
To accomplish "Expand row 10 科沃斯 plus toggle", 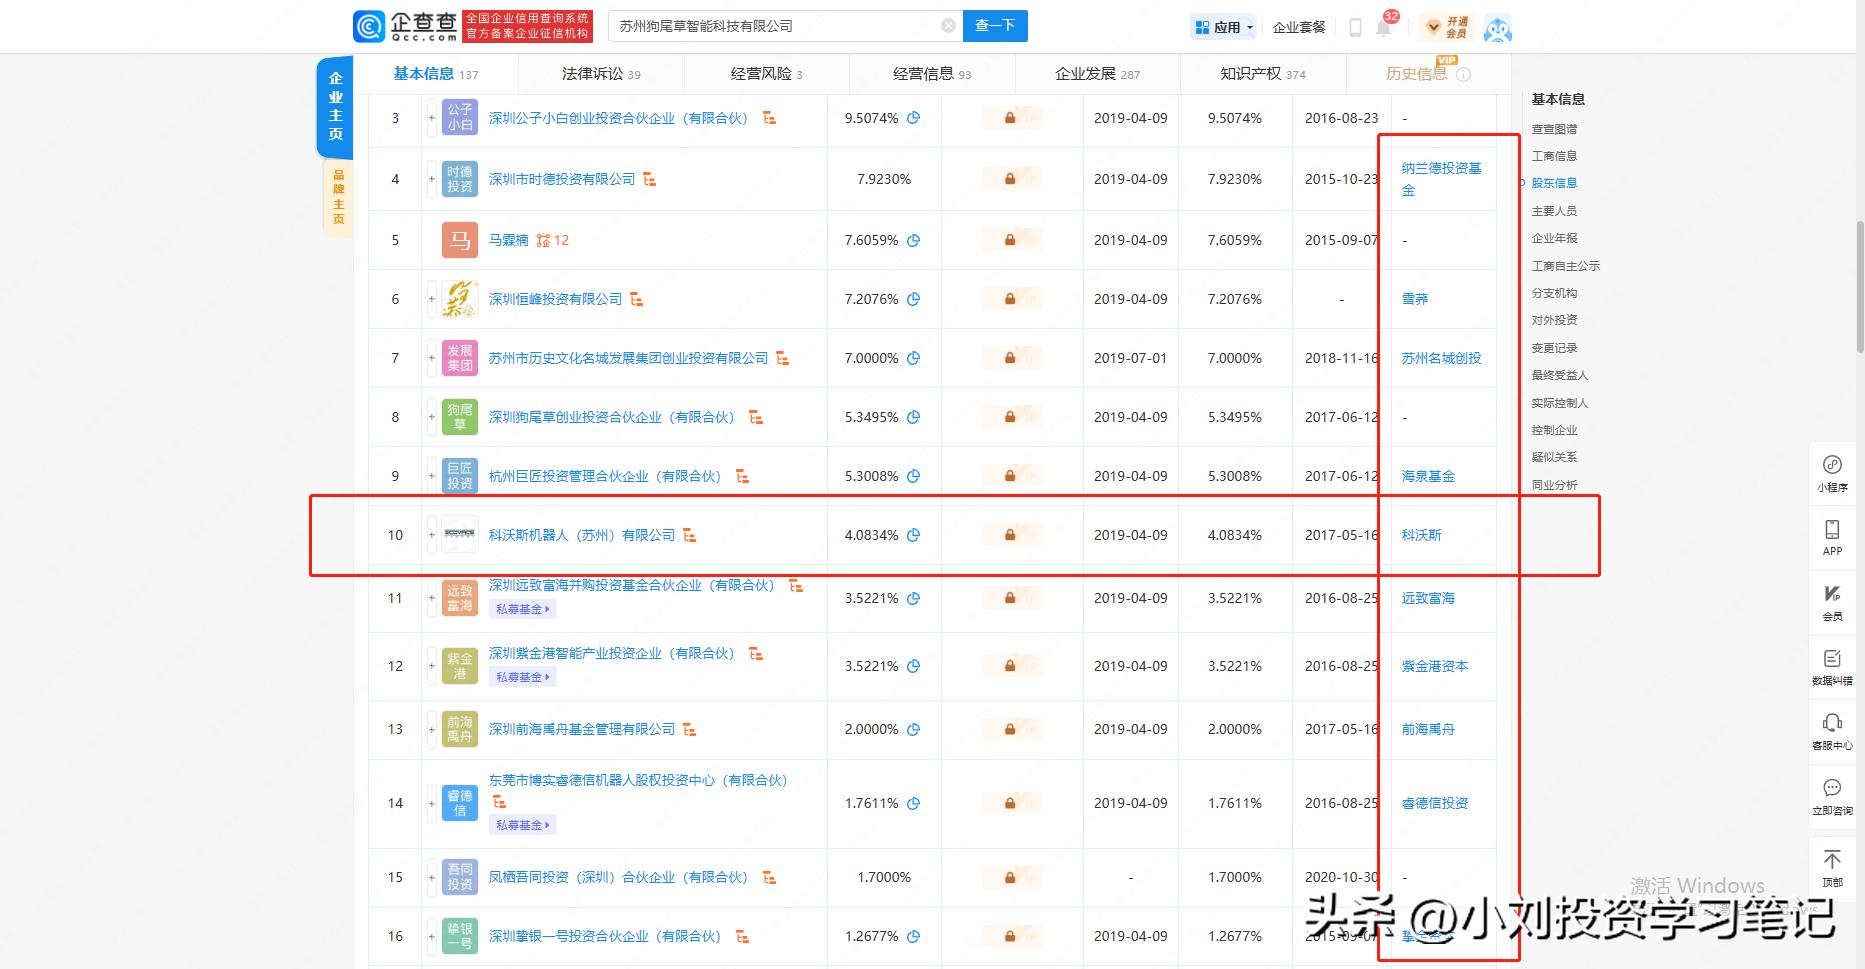I will [x=432, y=535].
